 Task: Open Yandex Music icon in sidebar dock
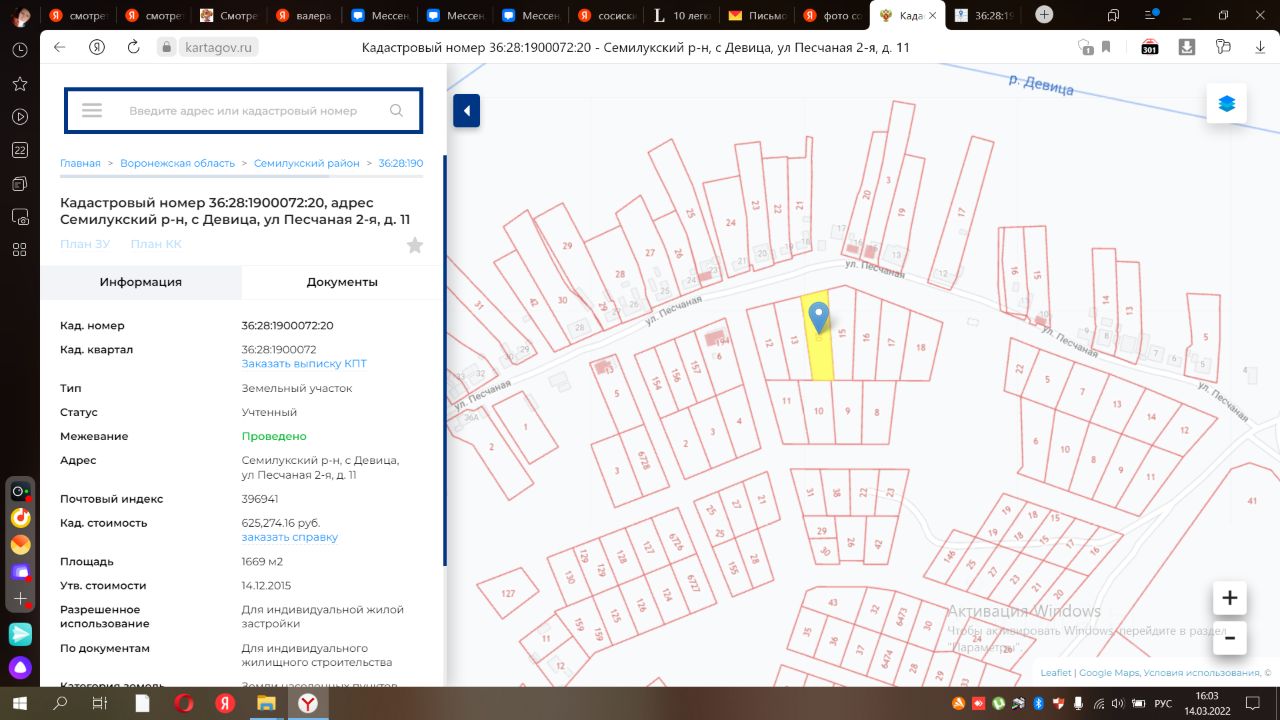(x=20, y=518)
